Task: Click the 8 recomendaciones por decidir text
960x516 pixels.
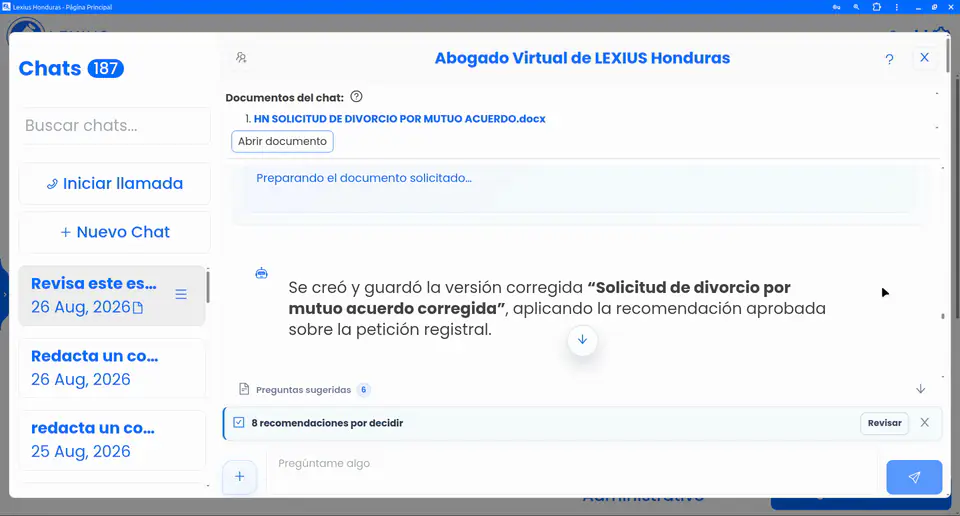Action: 327,423
